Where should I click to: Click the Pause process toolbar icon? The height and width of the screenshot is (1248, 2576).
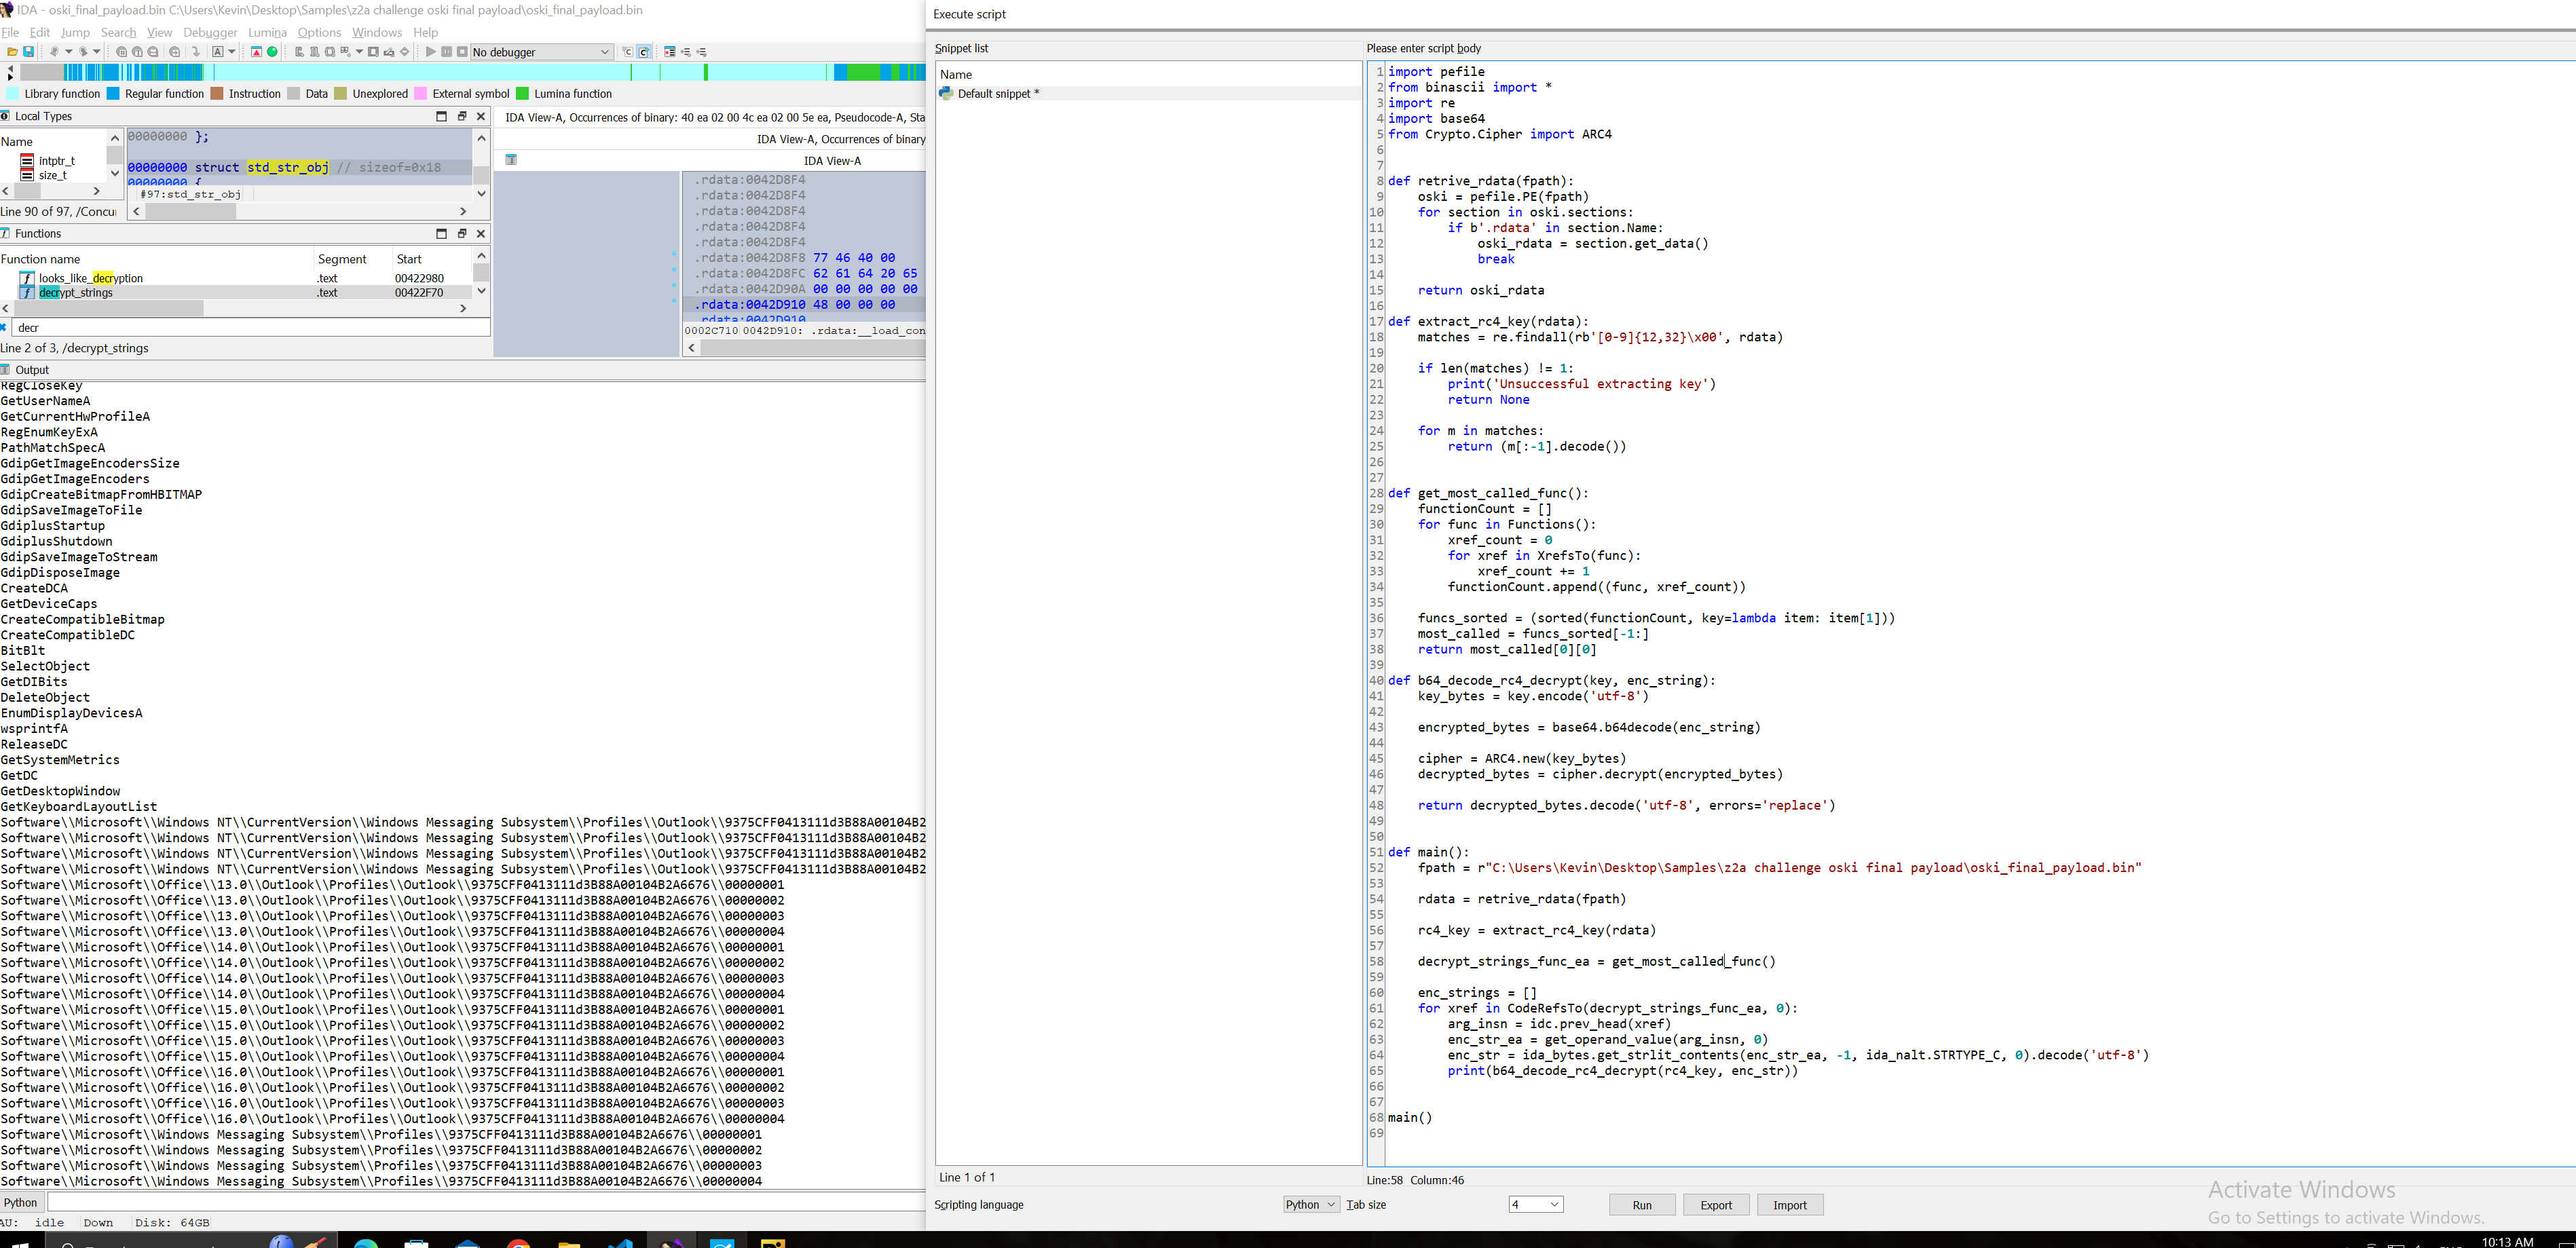(447, 52)
